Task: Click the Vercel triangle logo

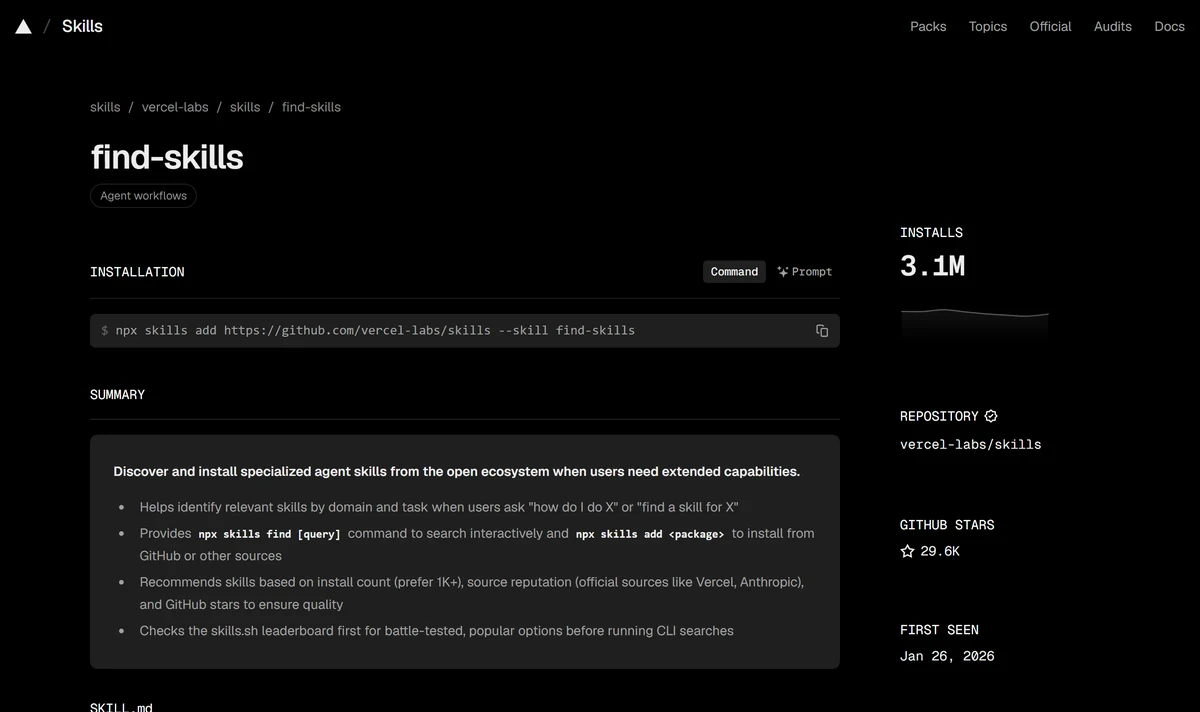Action: point(23,27)
